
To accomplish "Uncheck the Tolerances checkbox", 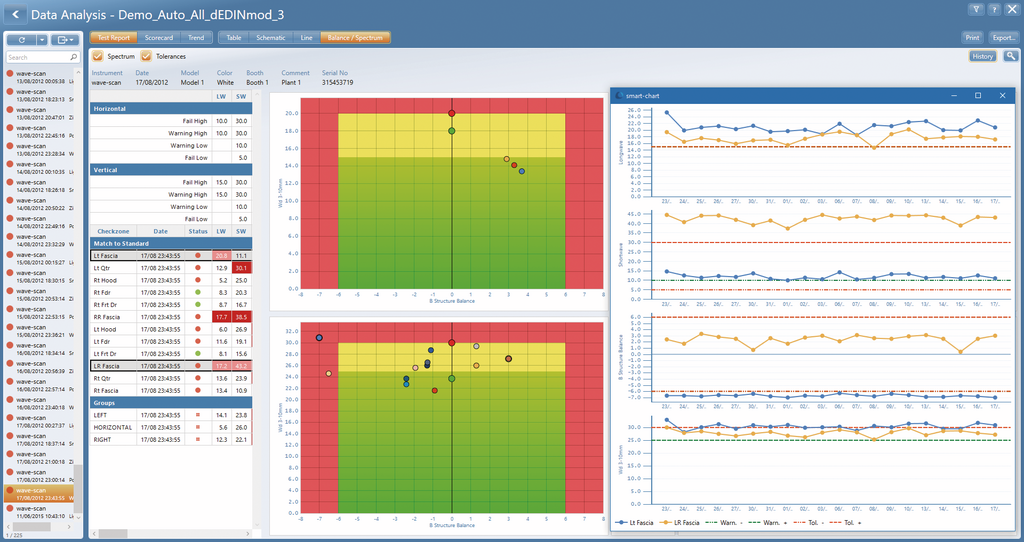I will [x=146, y=56].
